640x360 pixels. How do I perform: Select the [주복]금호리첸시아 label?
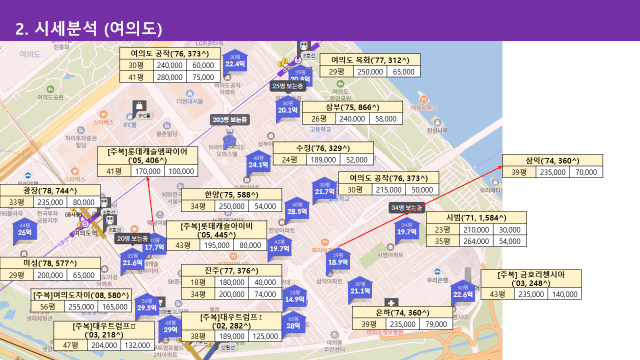pos(531,279)
